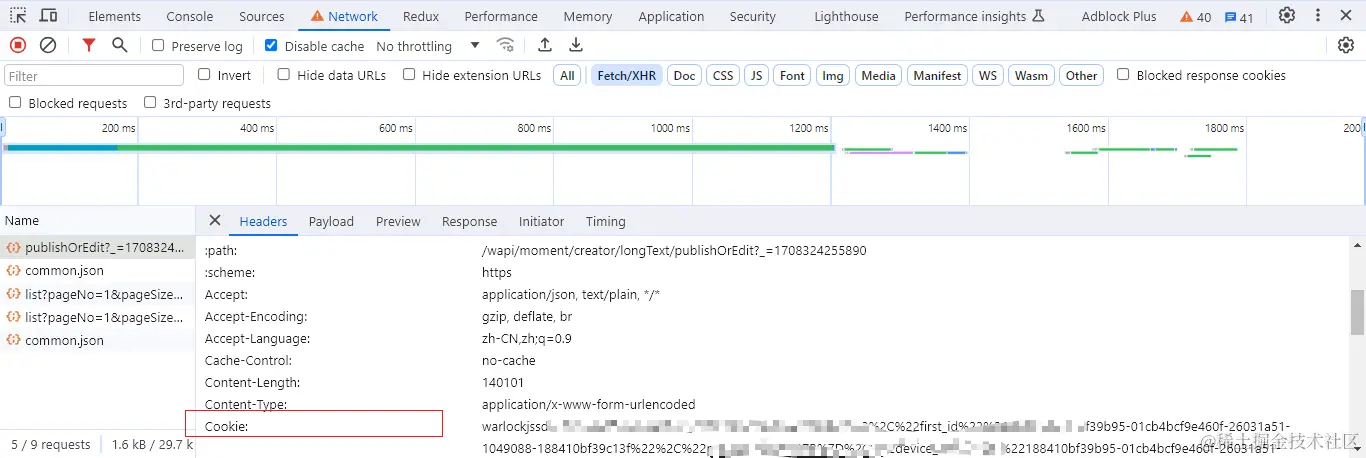Open the Lighthouse panel tab
Screen dimensions: 1366x458
tap(846, 16)
